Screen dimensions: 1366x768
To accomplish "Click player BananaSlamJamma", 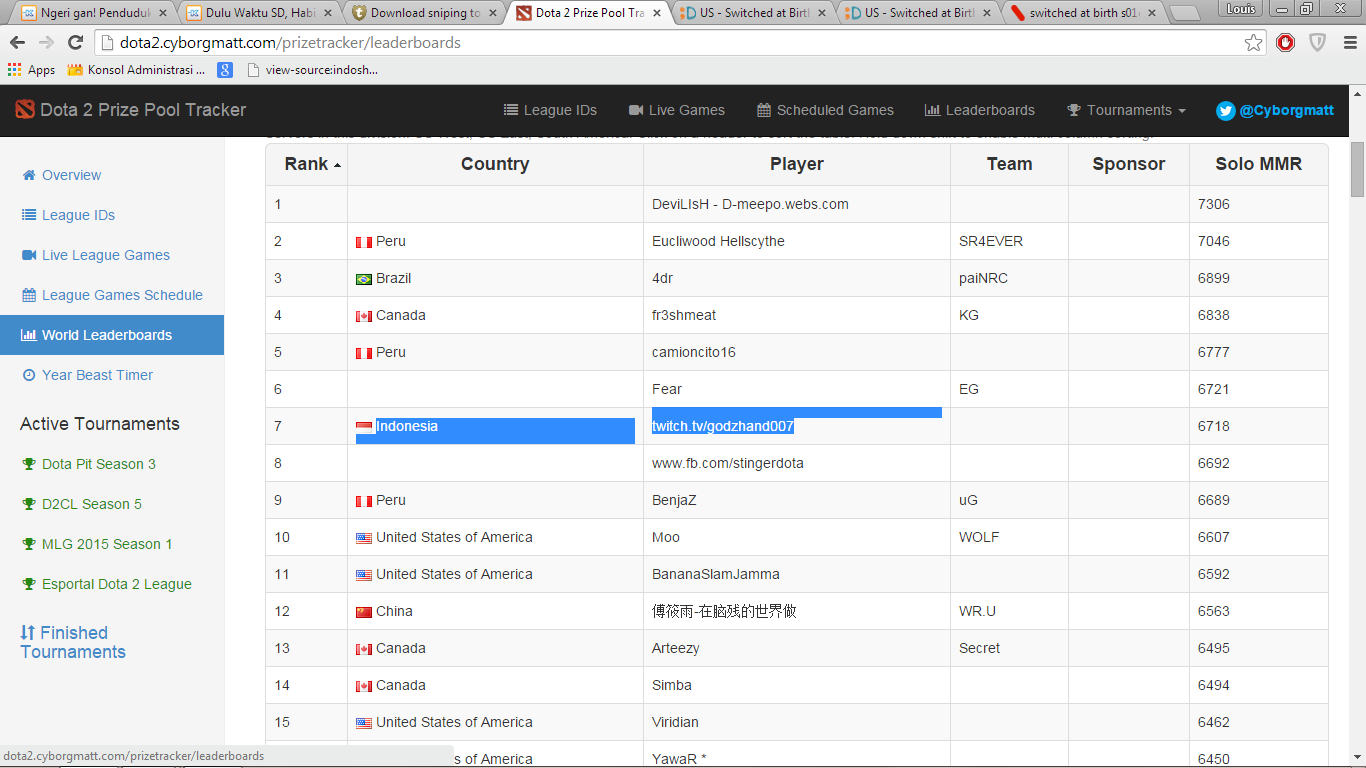I will (716, 574).
